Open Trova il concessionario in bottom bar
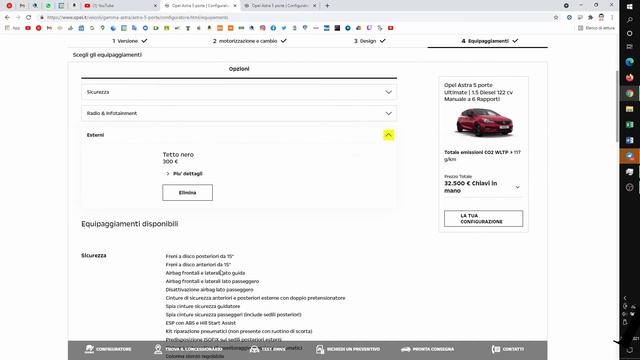Image resolution: width=640 pixels, height=360 pixels. pyautogui.click(x=188, y=349)
